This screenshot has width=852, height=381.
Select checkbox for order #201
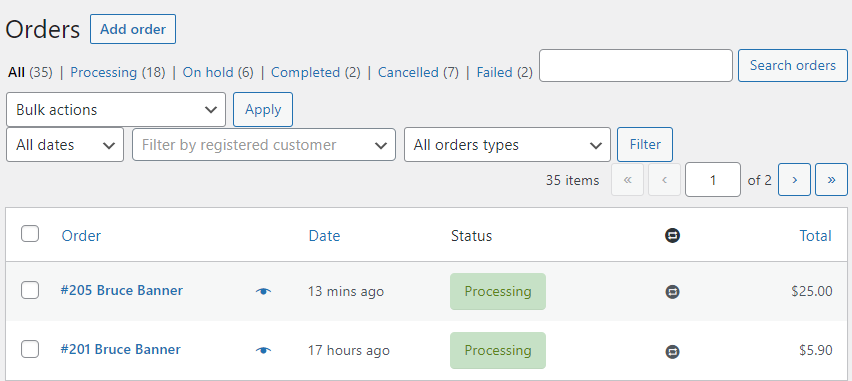[x=30, y=349]
